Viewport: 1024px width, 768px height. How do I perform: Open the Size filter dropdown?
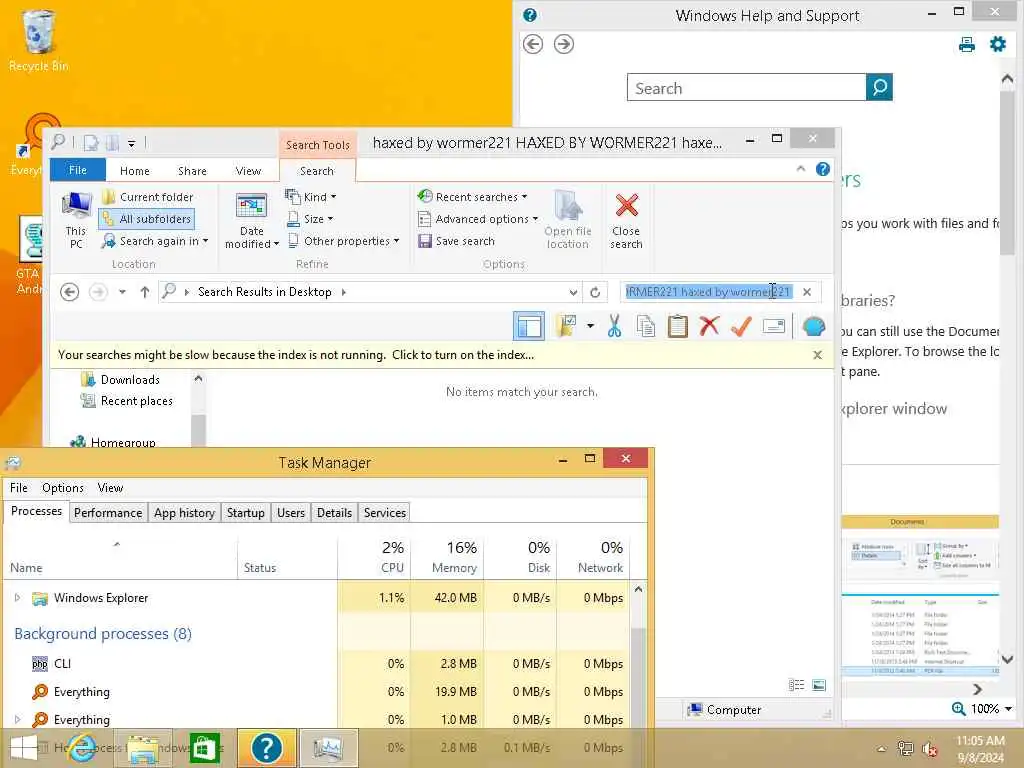[x=310, y=219]
